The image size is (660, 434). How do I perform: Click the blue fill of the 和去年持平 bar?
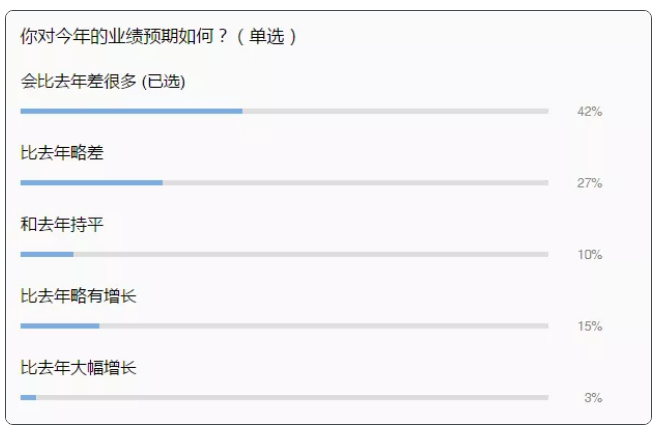pyautogui.click(x=47, y=254)
